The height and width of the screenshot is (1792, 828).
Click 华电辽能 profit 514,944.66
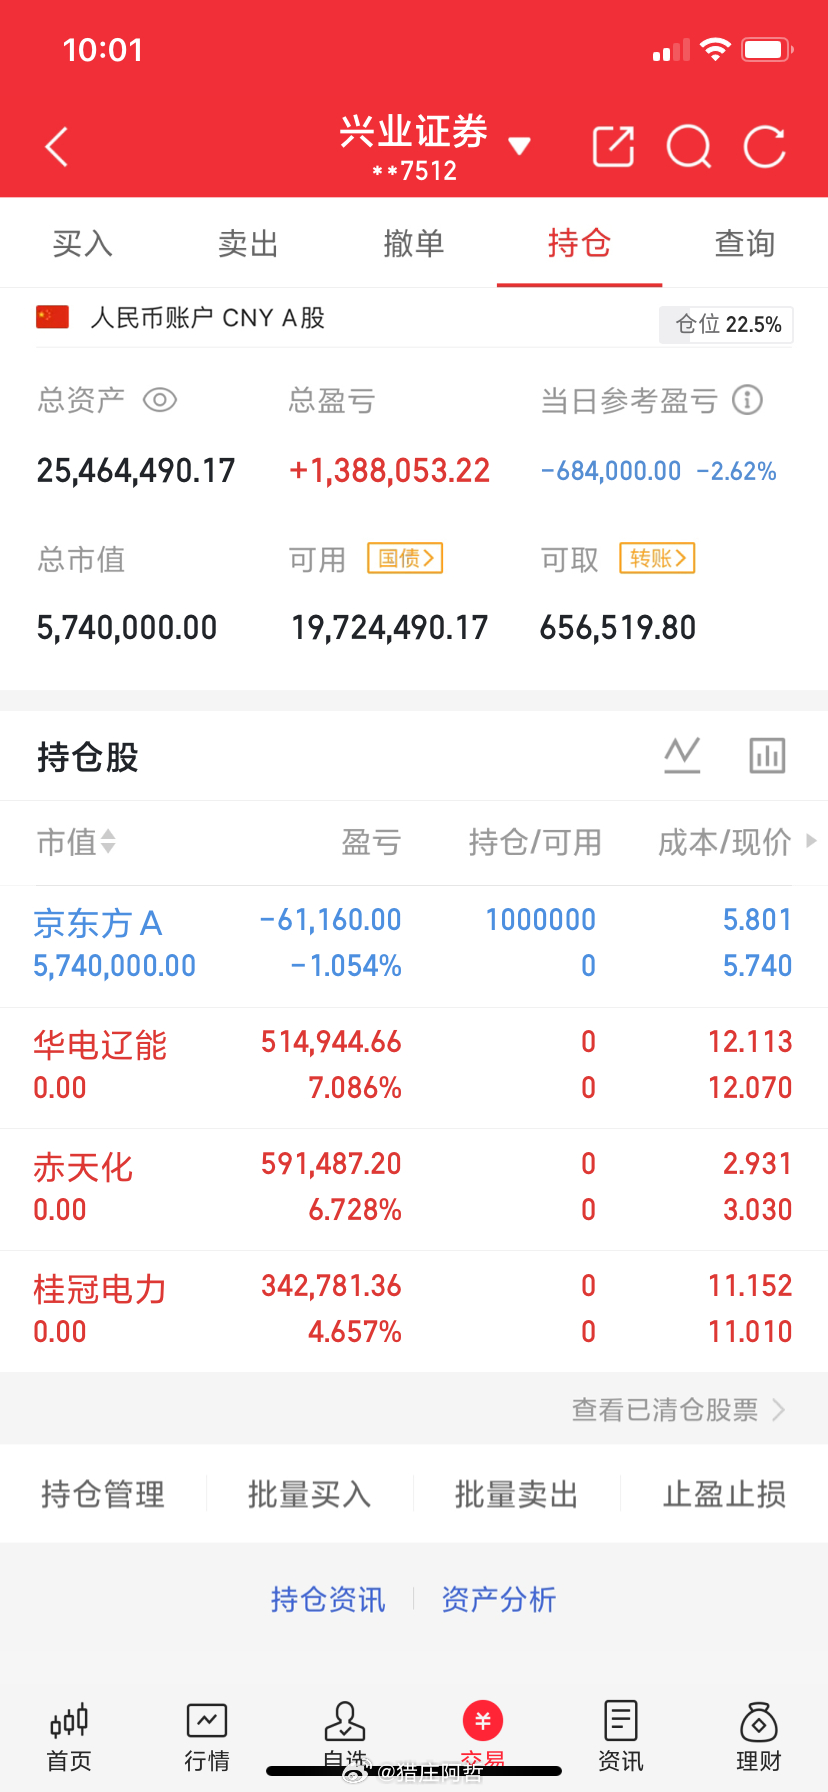tap(331, 1042)
